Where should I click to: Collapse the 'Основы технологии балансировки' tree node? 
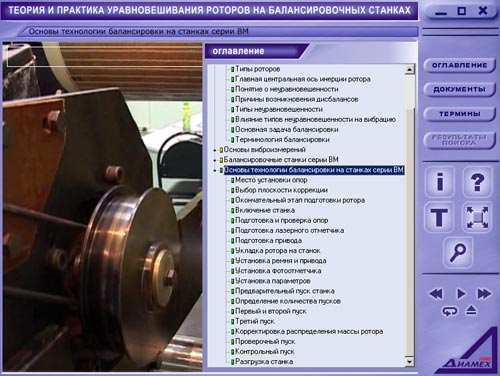point(215,170)
